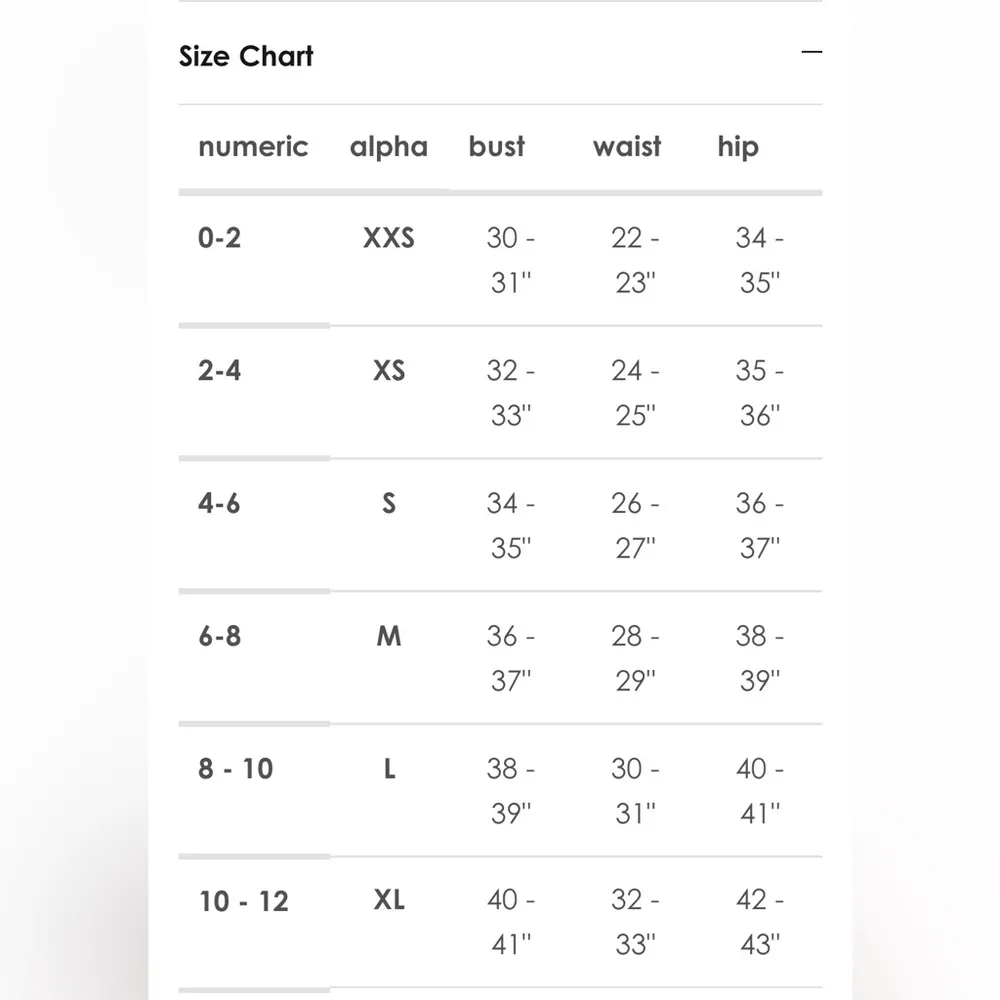Viewport: 1000px width, 1000px height.
Task: Click the S alpha size
Action: click(x=389, y=503)
